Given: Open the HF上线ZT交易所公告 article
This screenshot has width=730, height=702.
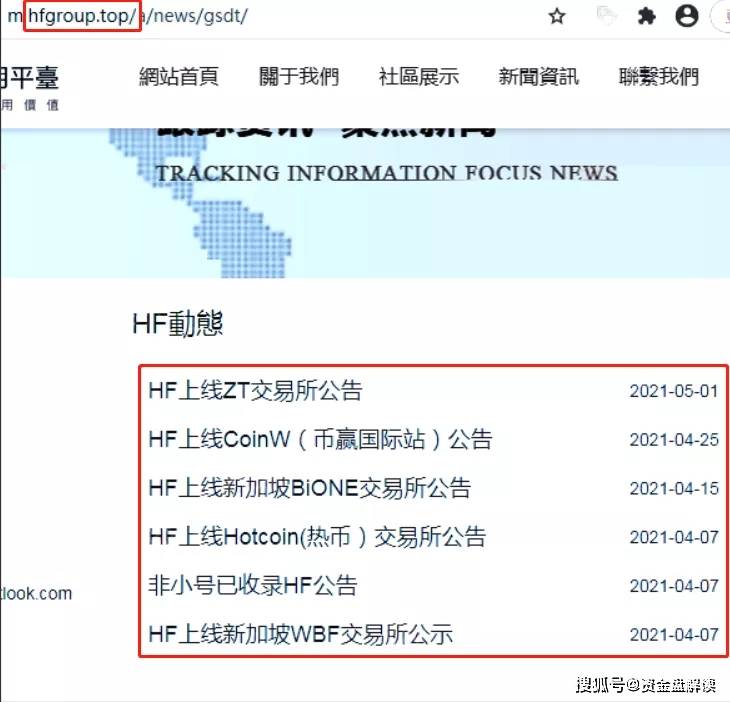Looking at the screenshot, I should (x=255, y=391).
